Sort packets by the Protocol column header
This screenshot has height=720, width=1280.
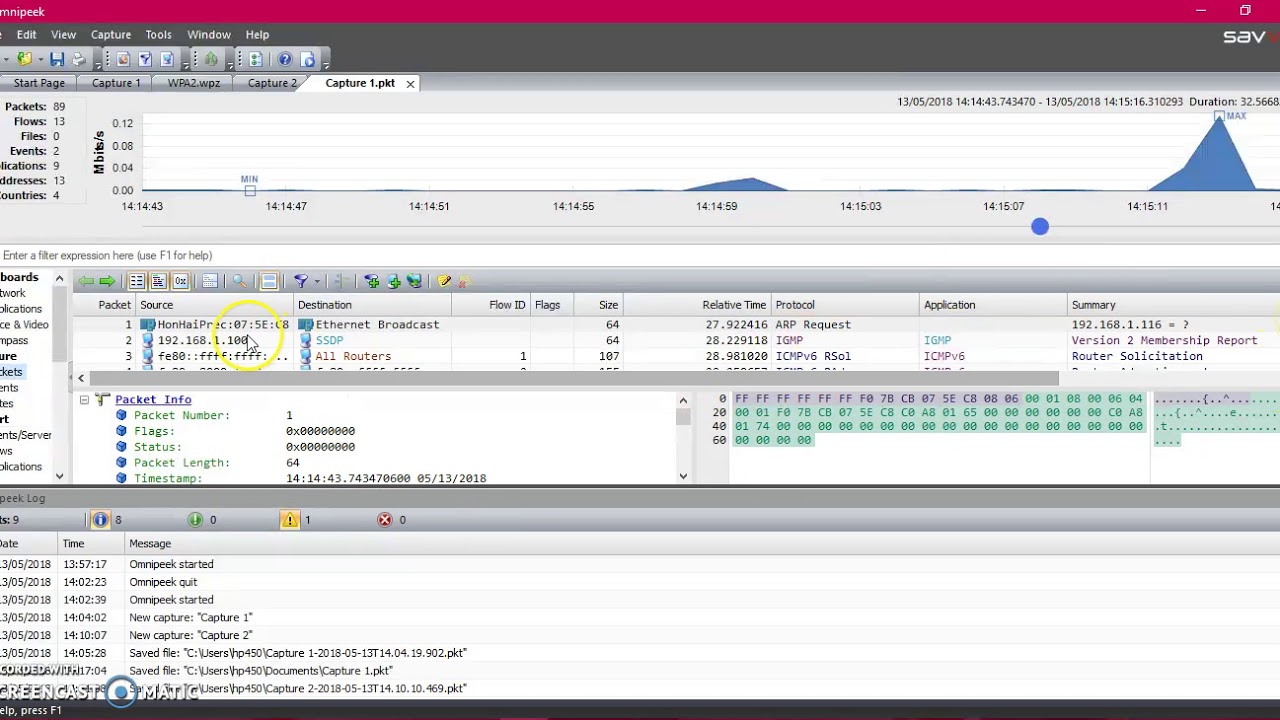pyautogui.click(x=845, y=305)
